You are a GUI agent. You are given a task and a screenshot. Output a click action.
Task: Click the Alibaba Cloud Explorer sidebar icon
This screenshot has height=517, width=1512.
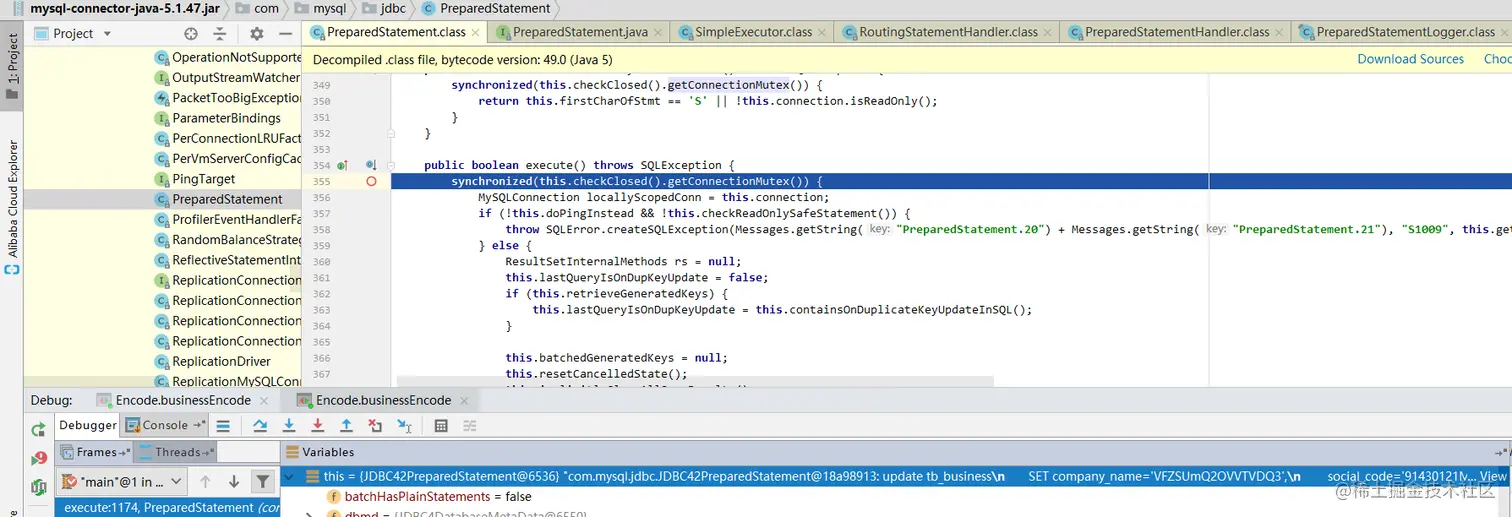click(12, 270)
